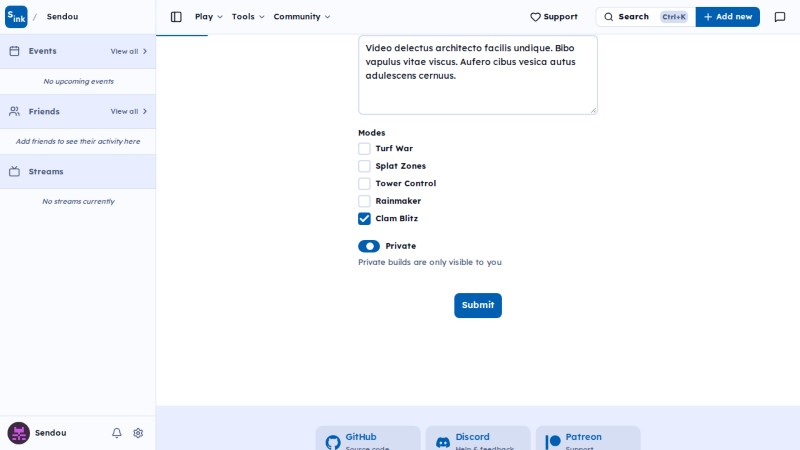Open the chat icon in the header
800x450 pixels.
pos(780,17)
